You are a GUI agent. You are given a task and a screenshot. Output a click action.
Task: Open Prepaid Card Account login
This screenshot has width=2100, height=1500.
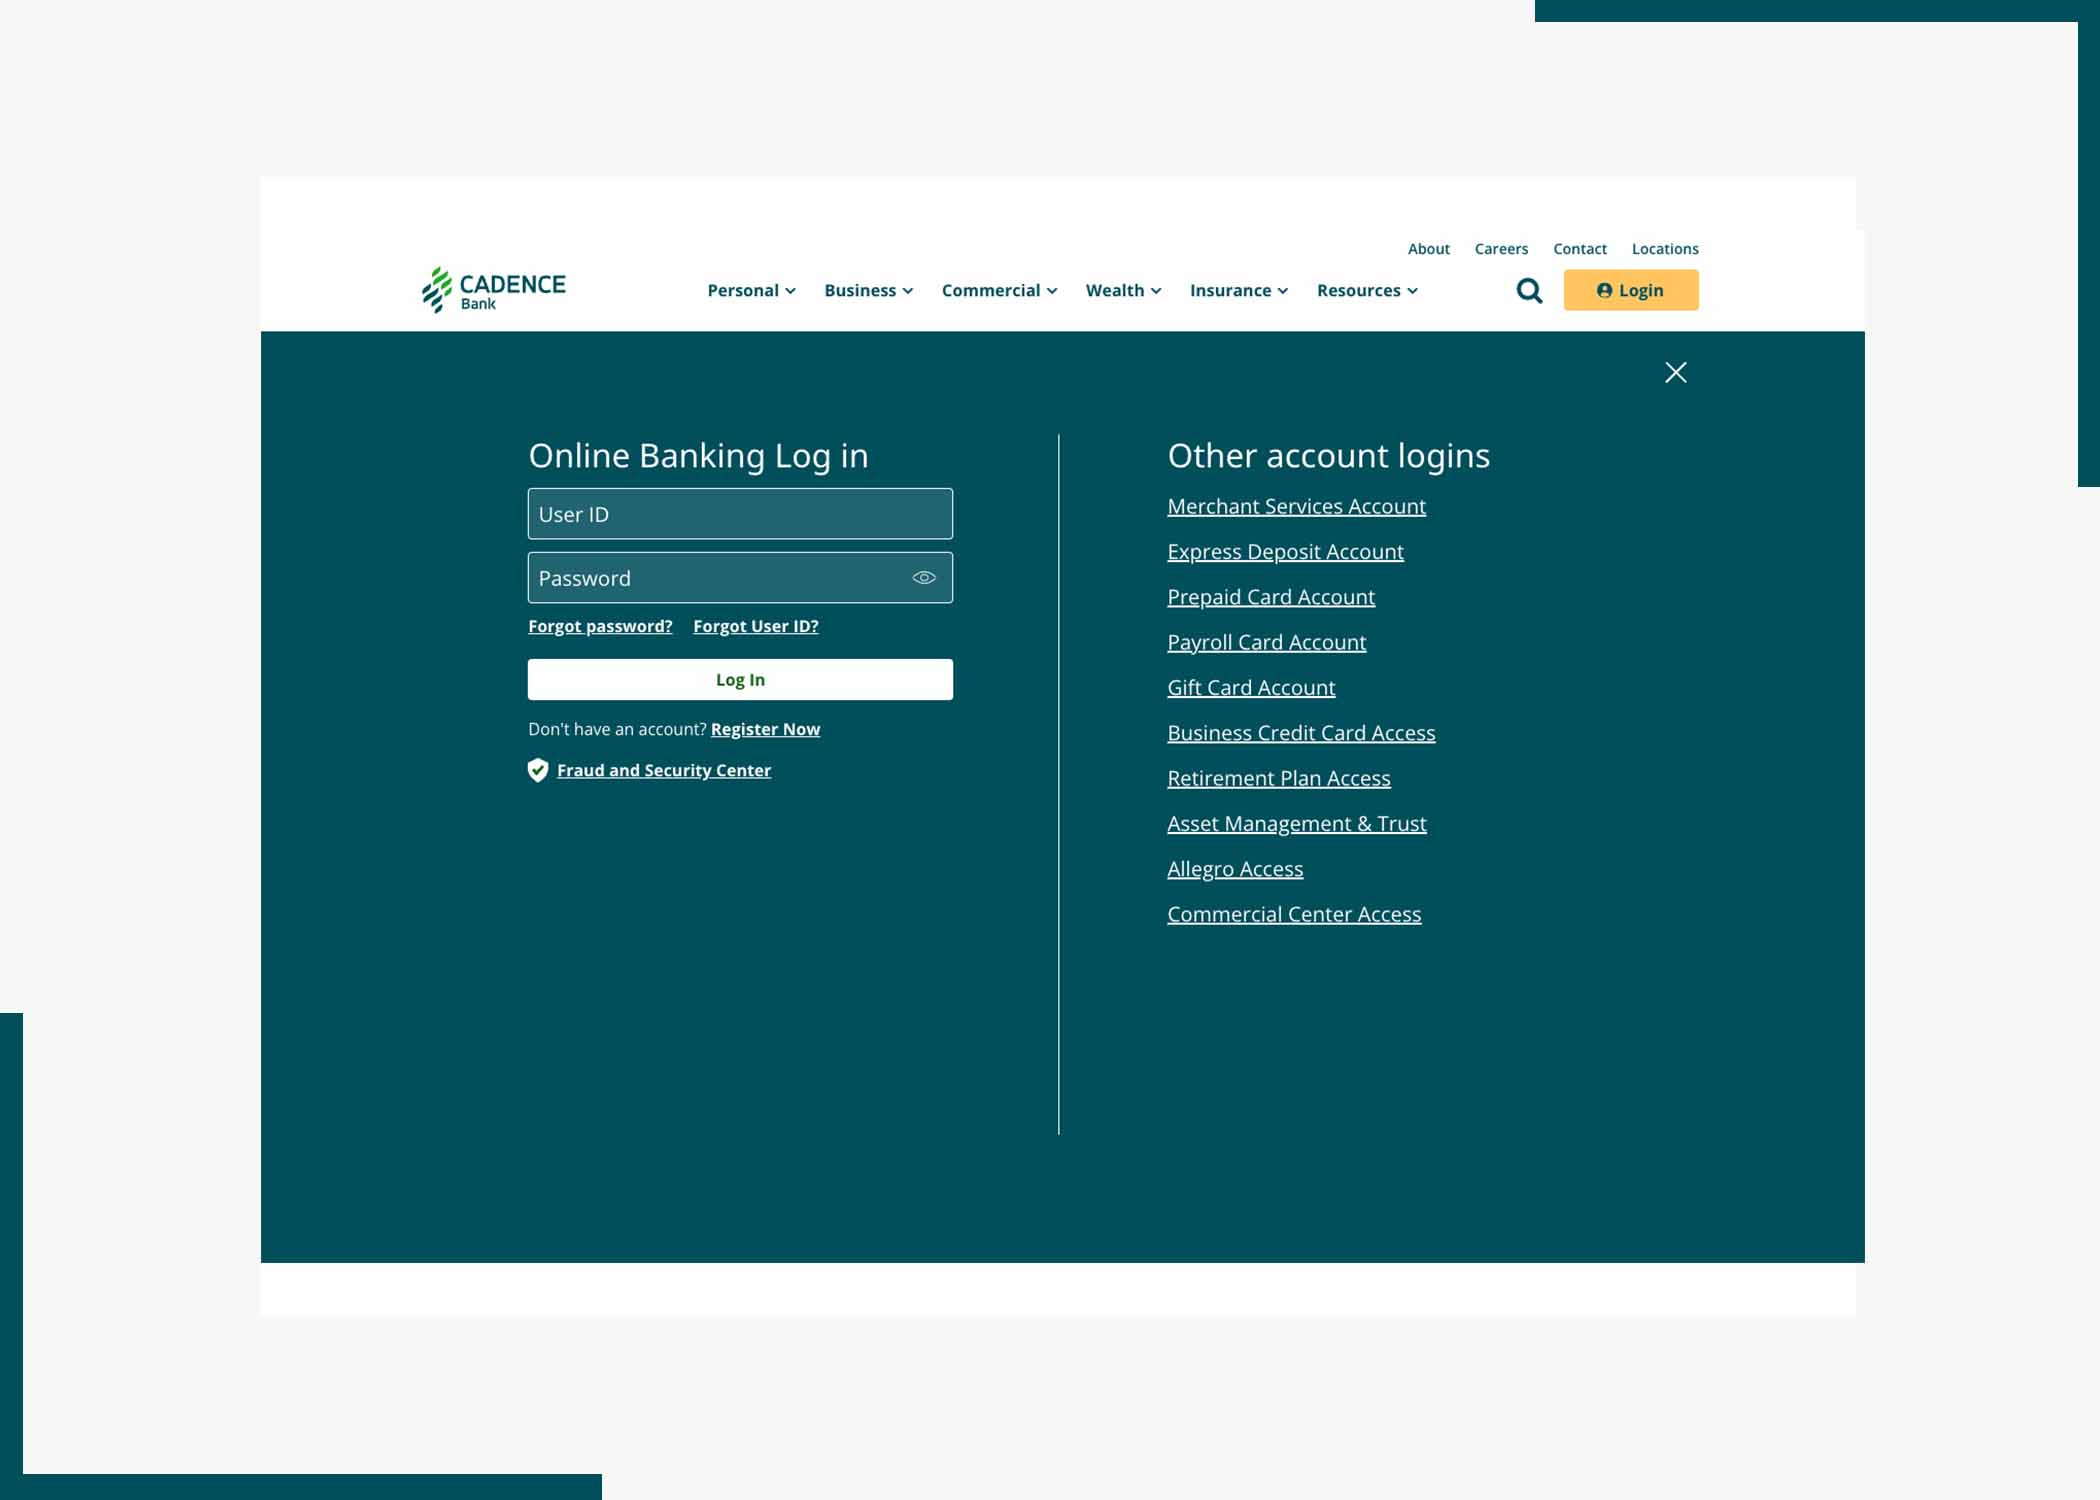point(1271,597)
